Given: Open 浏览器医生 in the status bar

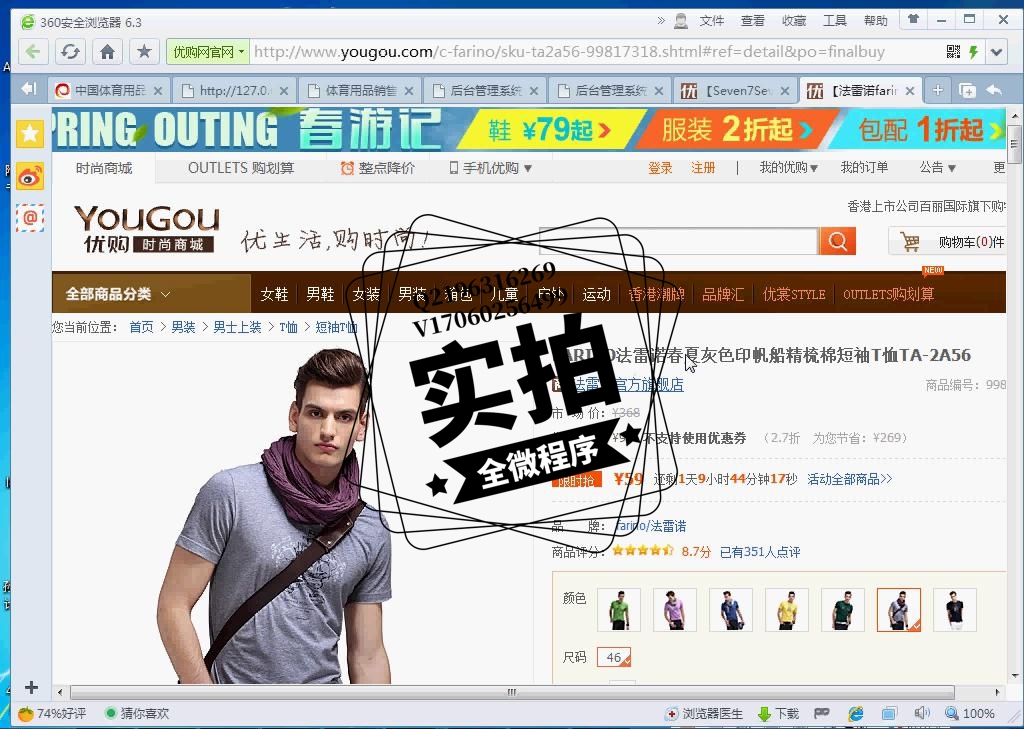Looking at the screenshot, I should tap(704, 713).
